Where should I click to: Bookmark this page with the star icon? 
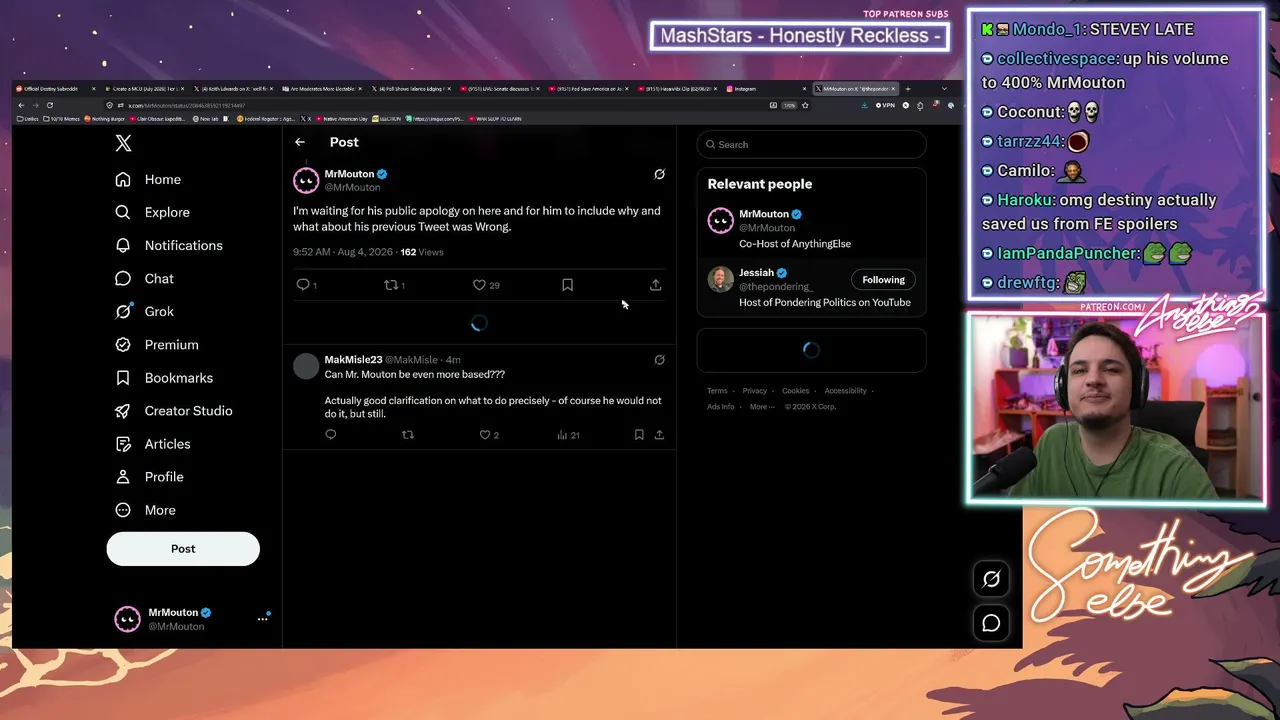806,105
